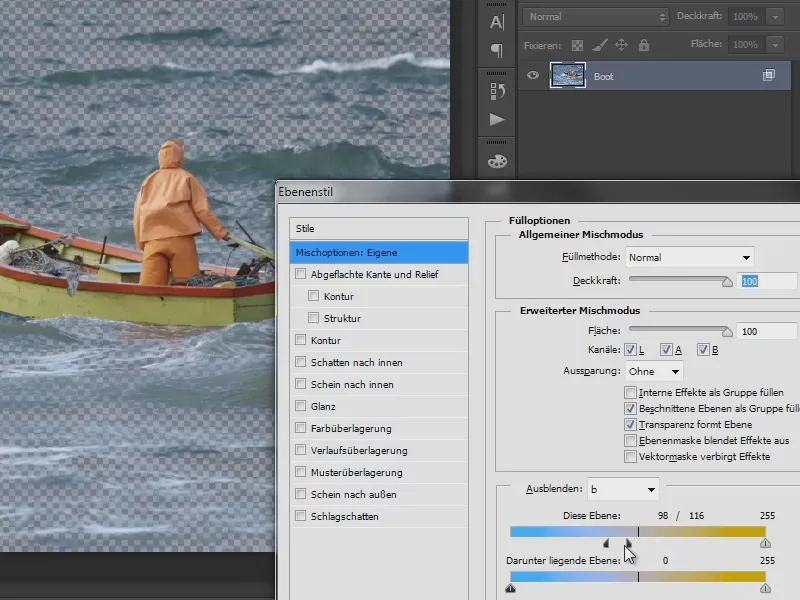Open the Schlagschatten style settings
Screen dimensions: 800x600
coord(344,516)
